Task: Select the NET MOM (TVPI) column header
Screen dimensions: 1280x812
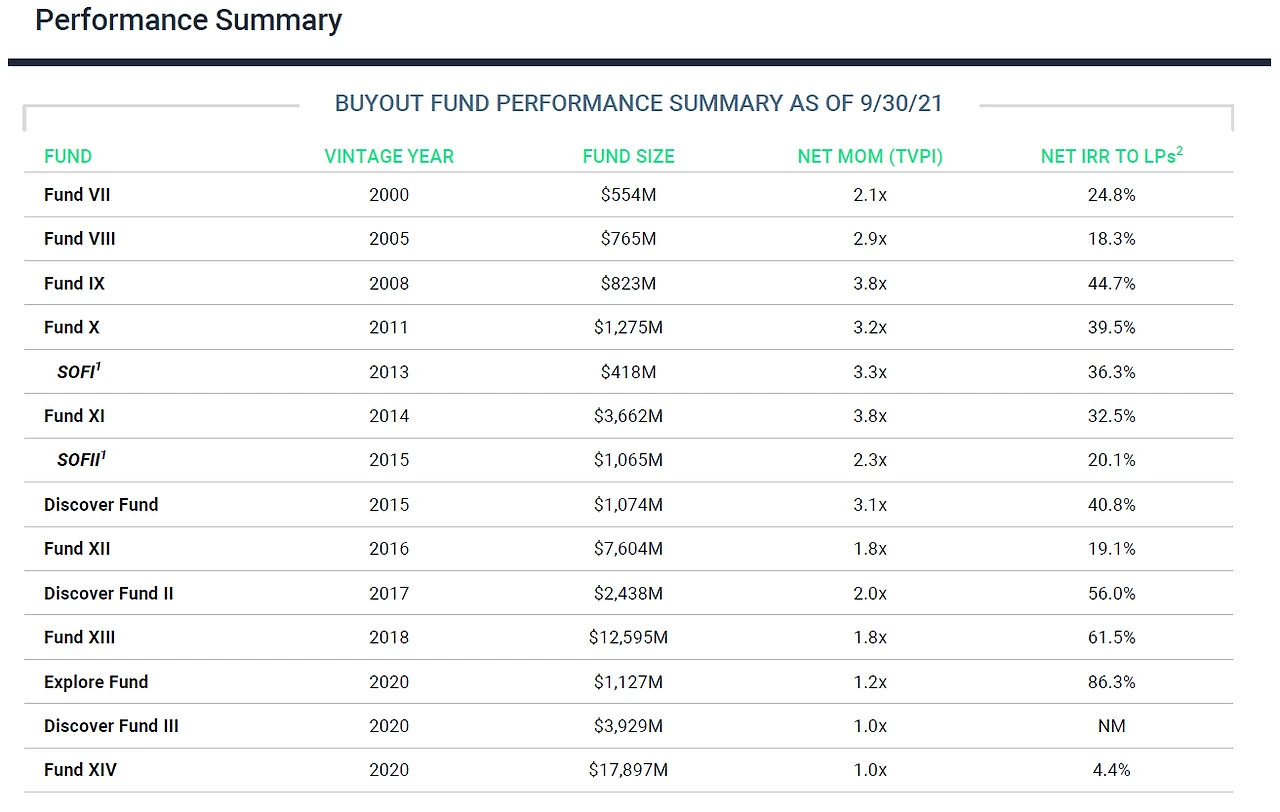Action: tap(870, 156)
